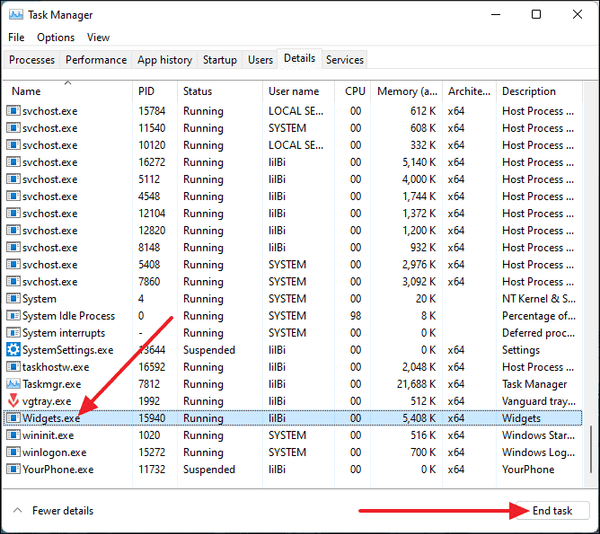The height and width of the screenshot is (534, 600).
Task: Select the Taskmgr.exe row name
Action: click(x=52, y=384)
